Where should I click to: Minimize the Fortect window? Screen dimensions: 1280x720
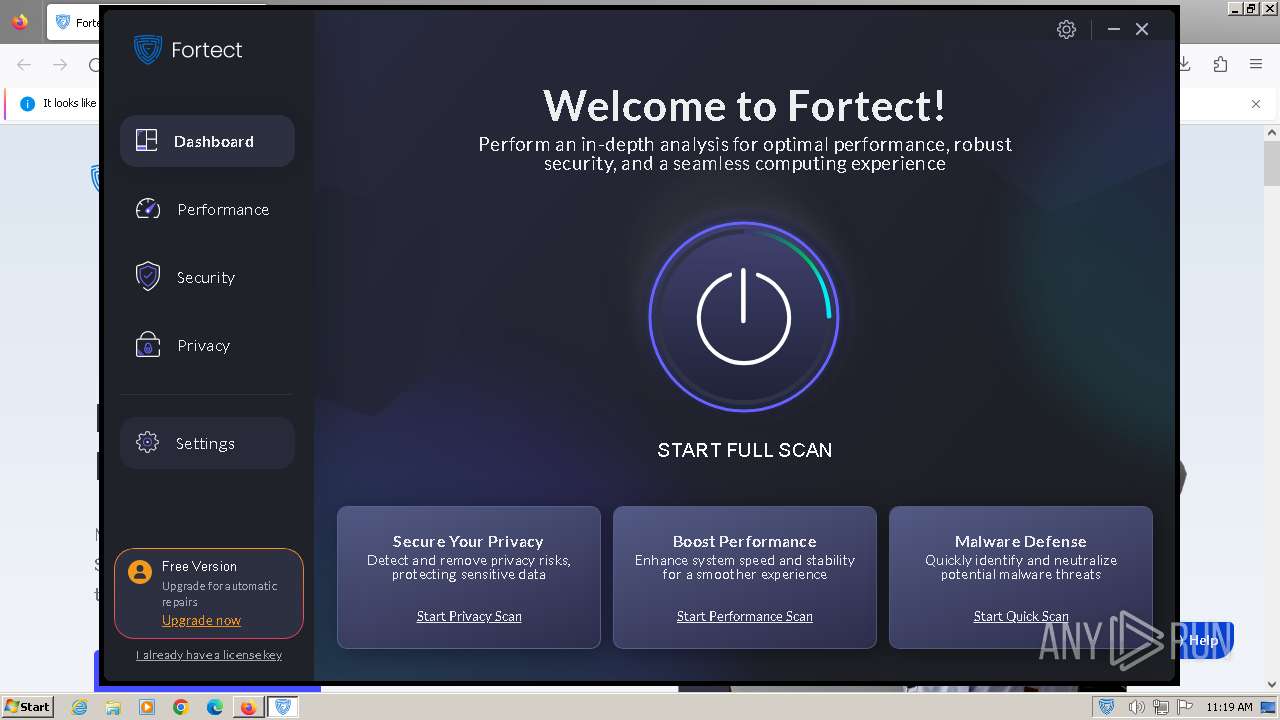point(1113,29)
